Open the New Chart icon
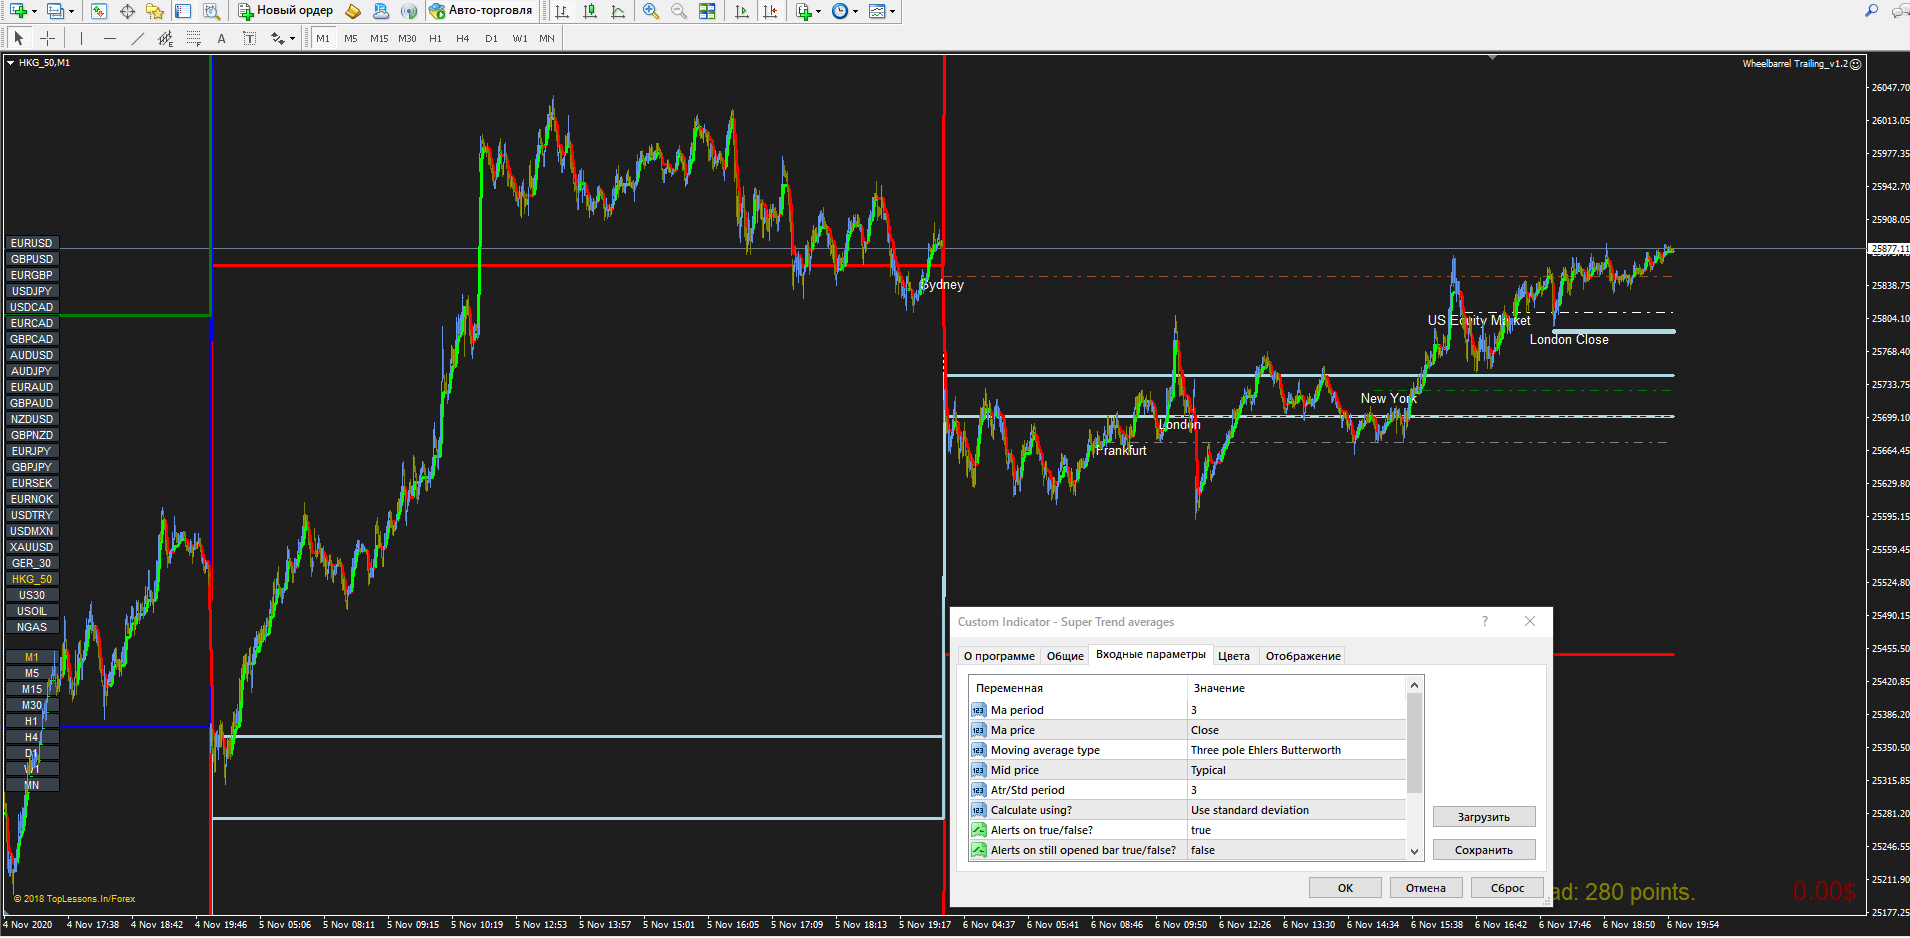 [18, 11]
